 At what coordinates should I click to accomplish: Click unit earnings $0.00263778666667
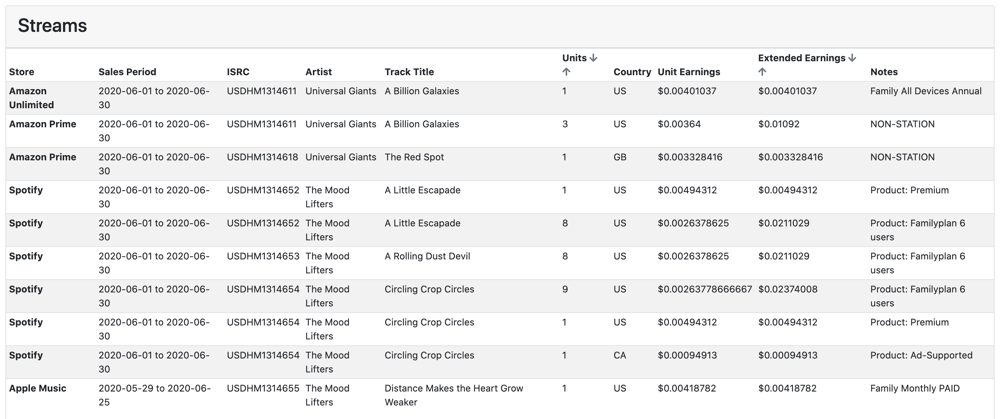tap(705, 290)
